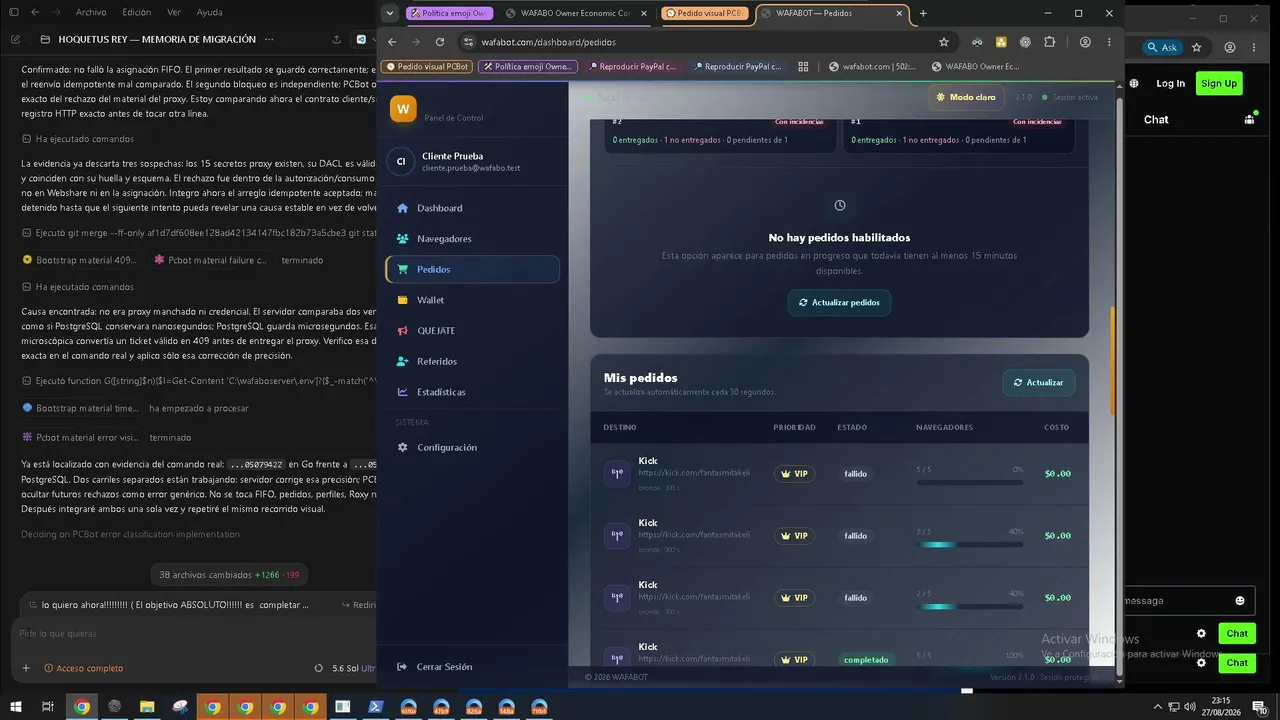Reload the wafabot.com page
This screenshot has width=1280, height=720.
(440, 42)
